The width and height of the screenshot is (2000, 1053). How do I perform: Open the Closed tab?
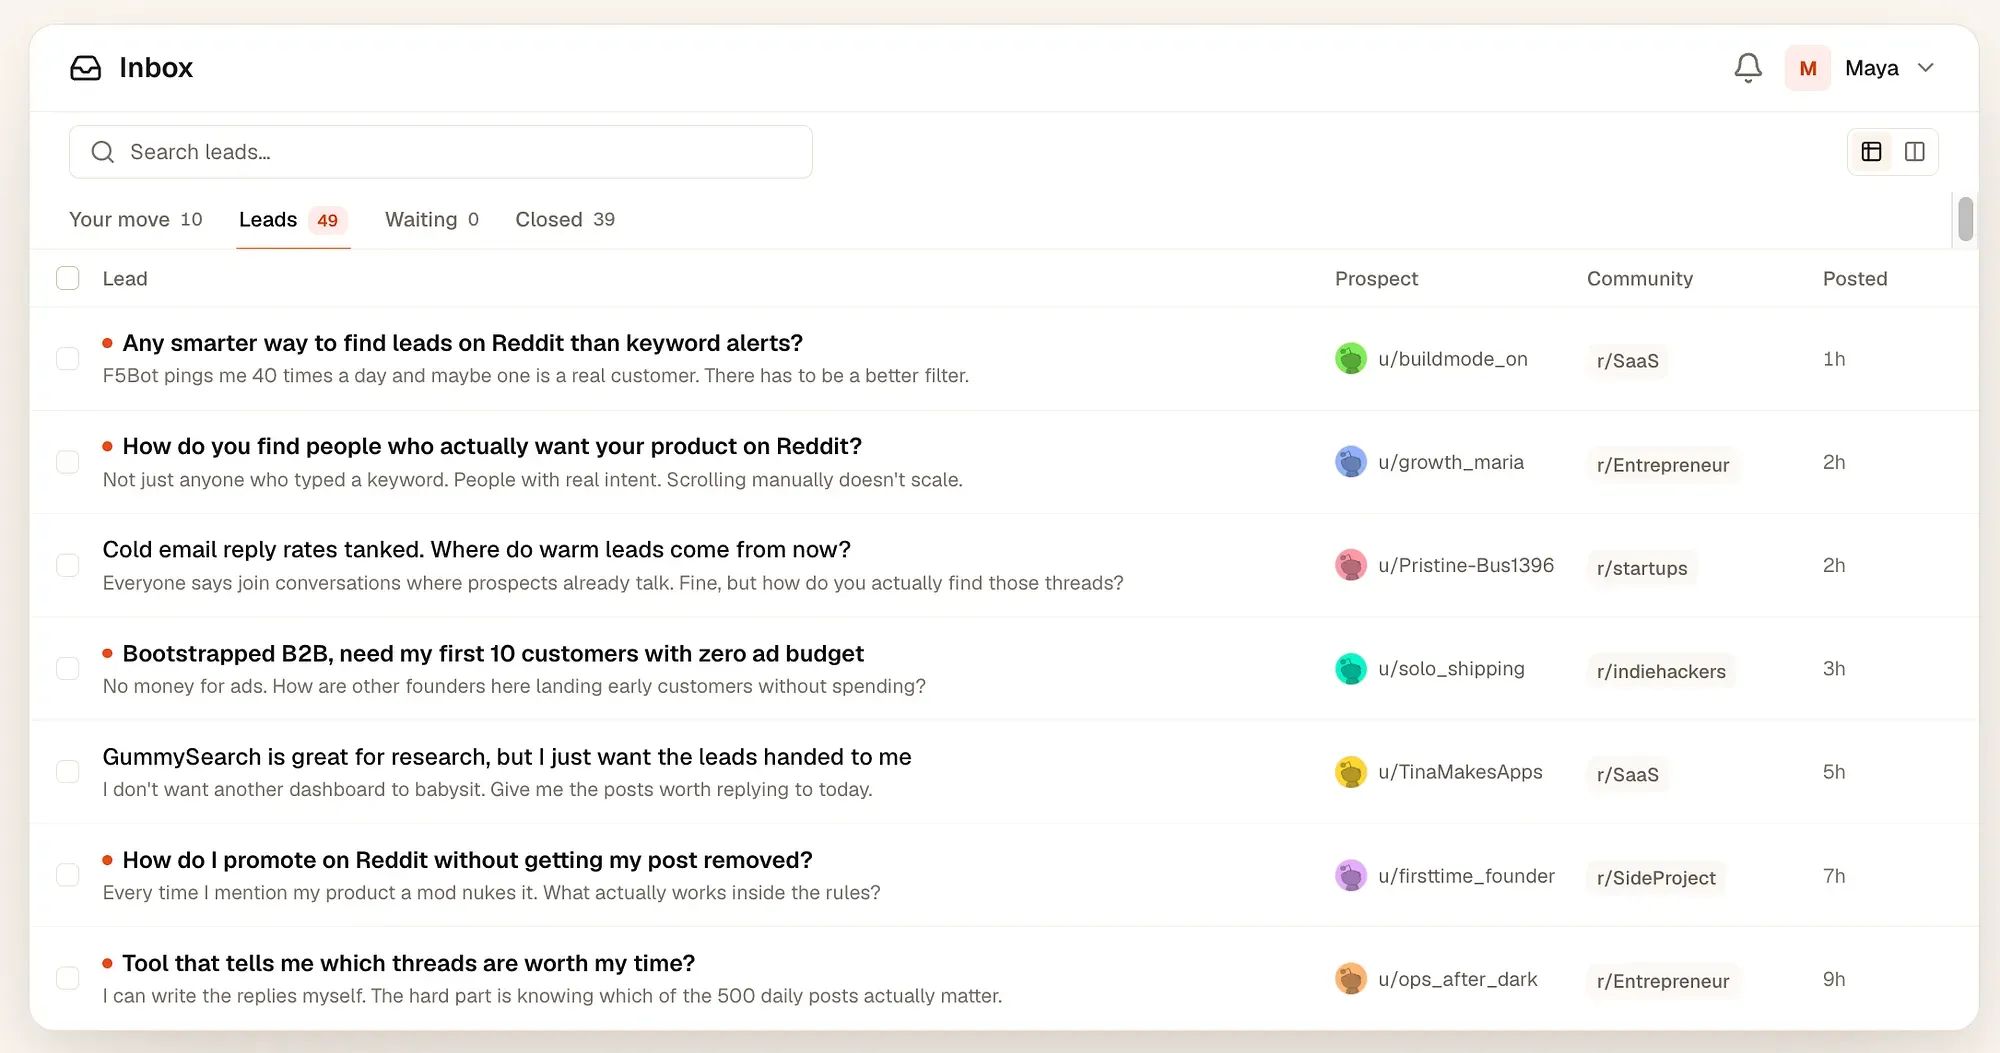click(x=565, y=219)
